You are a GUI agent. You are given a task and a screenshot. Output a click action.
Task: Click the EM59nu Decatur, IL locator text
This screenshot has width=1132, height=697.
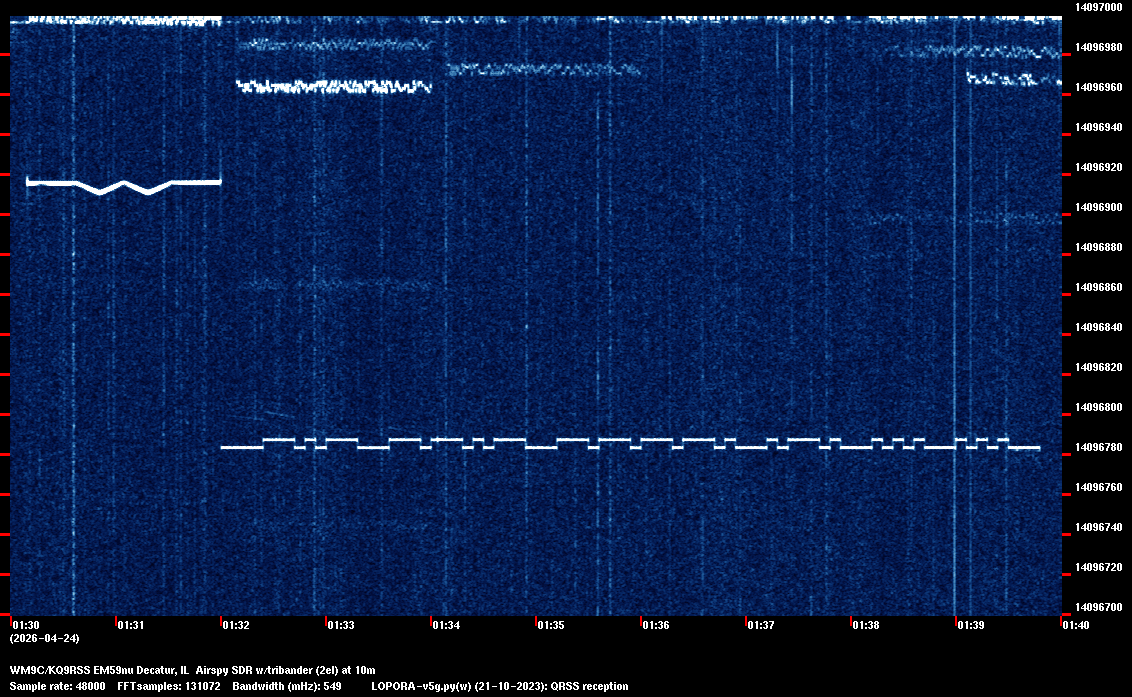click(142, 670)
